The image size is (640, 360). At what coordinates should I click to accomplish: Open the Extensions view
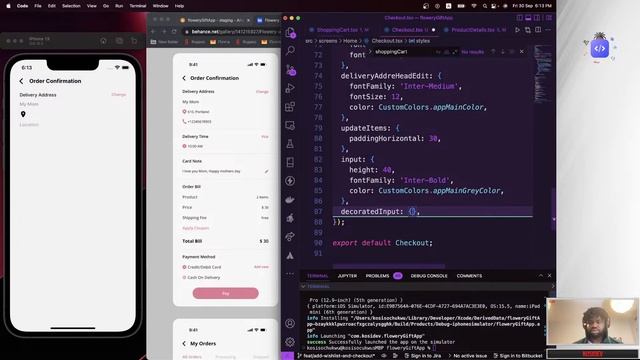point(290,107)
